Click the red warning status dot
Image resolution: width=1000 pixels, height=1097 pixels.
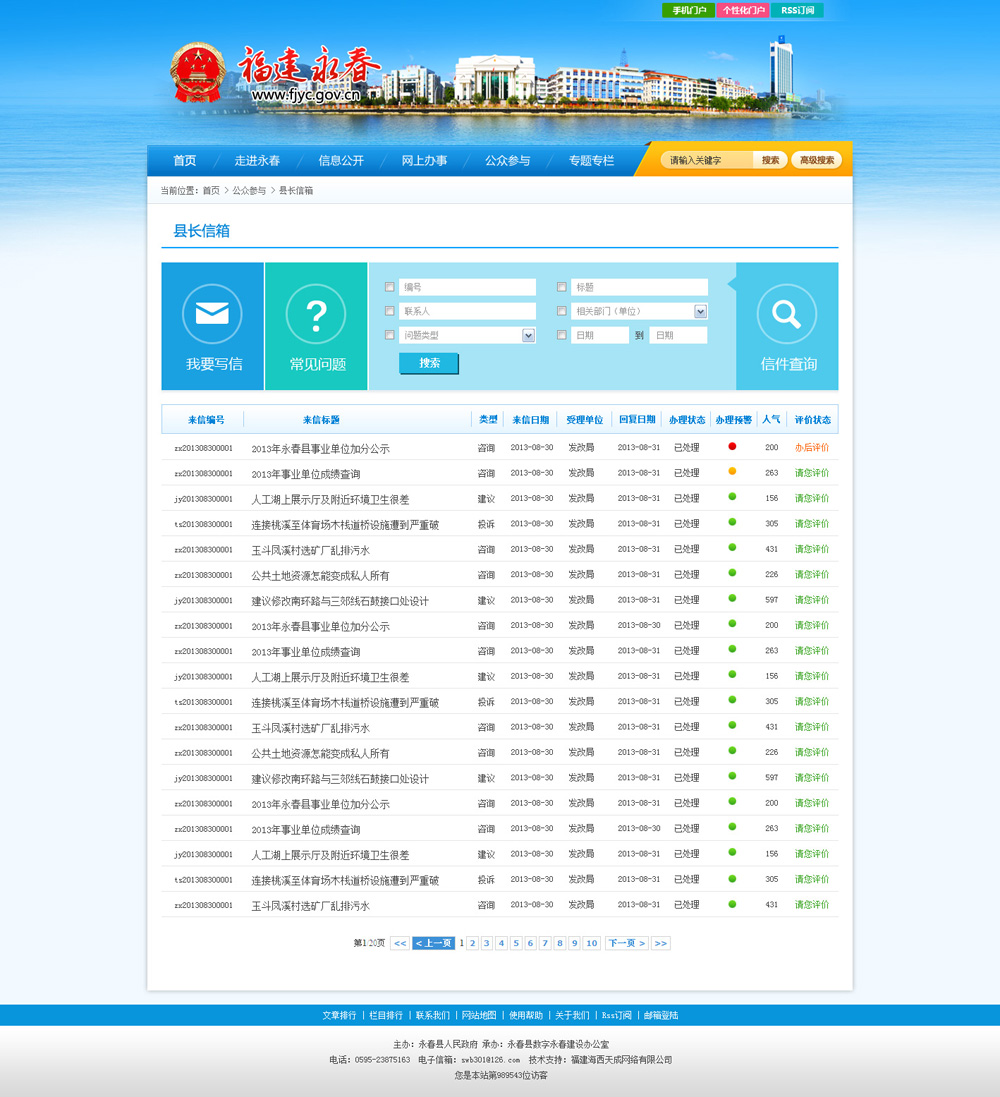point(732,446)
